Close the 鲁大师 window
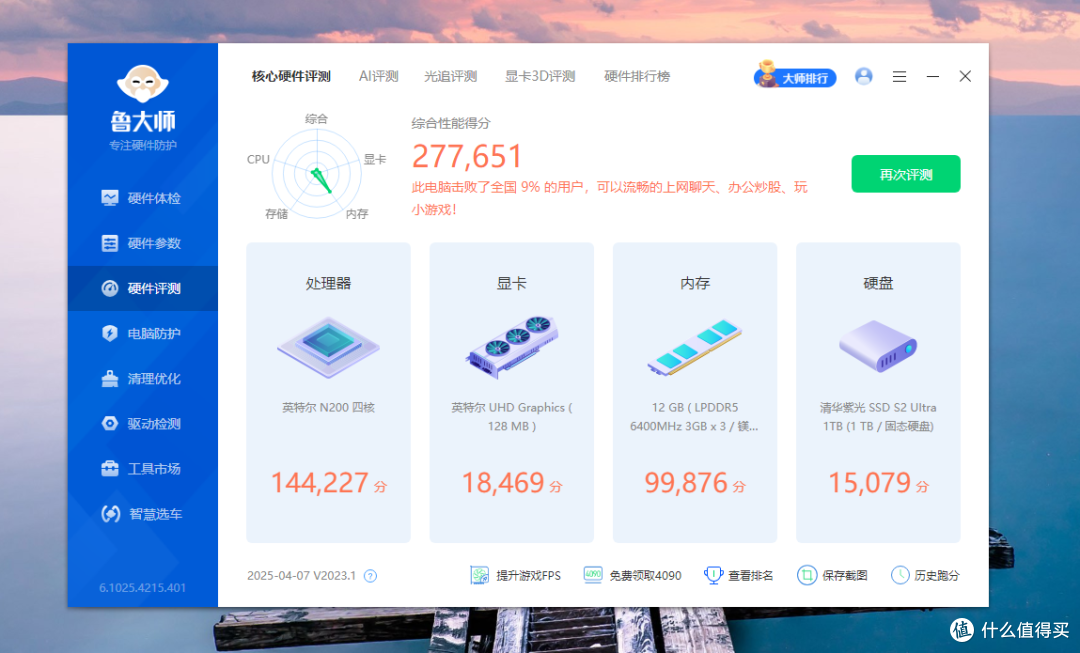 point(965,76)
